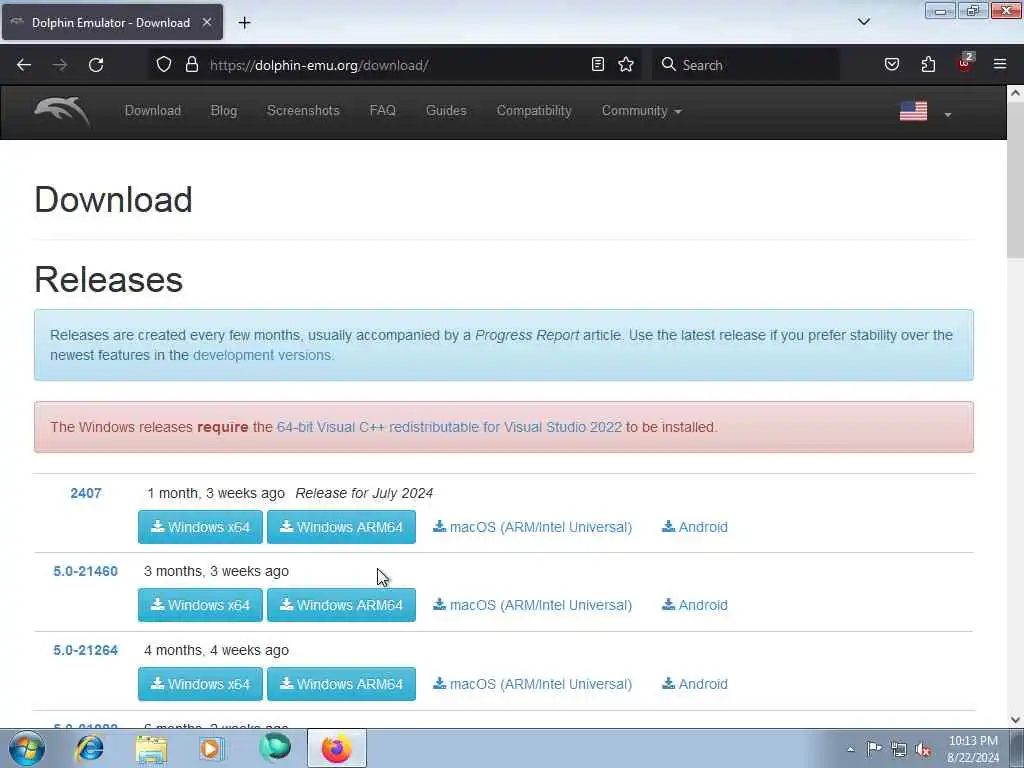1024x768 pixels.
Task: Open the Pocket save icon
Action: tap(891, 64)
